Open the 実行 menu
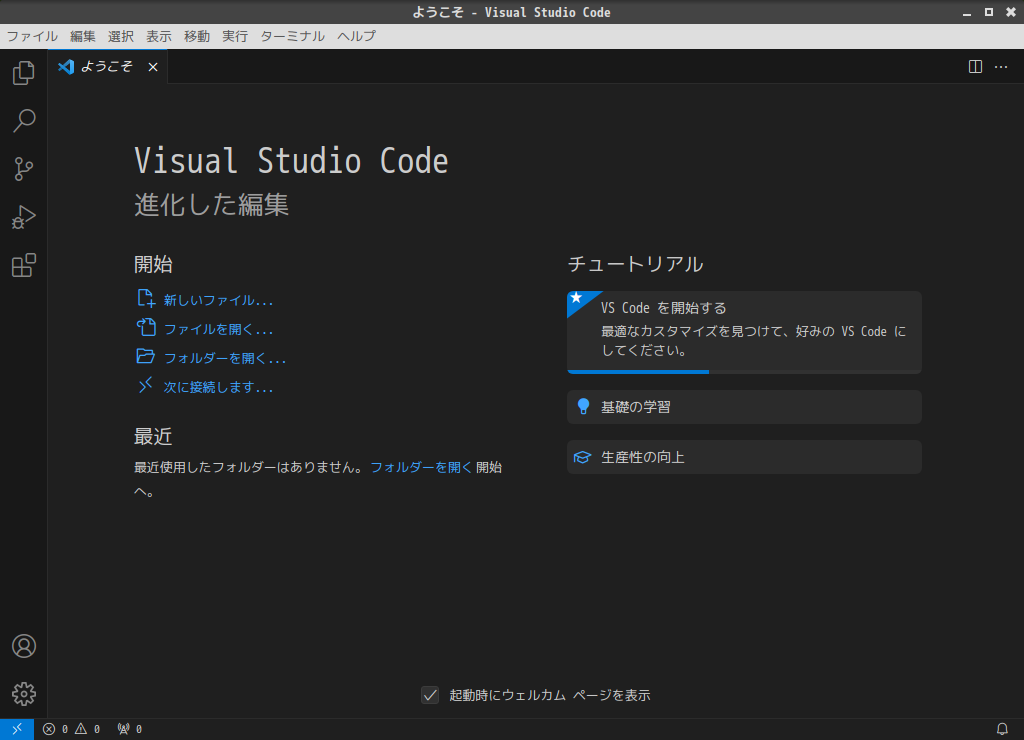The width and height of the screenshot is (1024, 740). pyautogui.click(x=234, y=36)
